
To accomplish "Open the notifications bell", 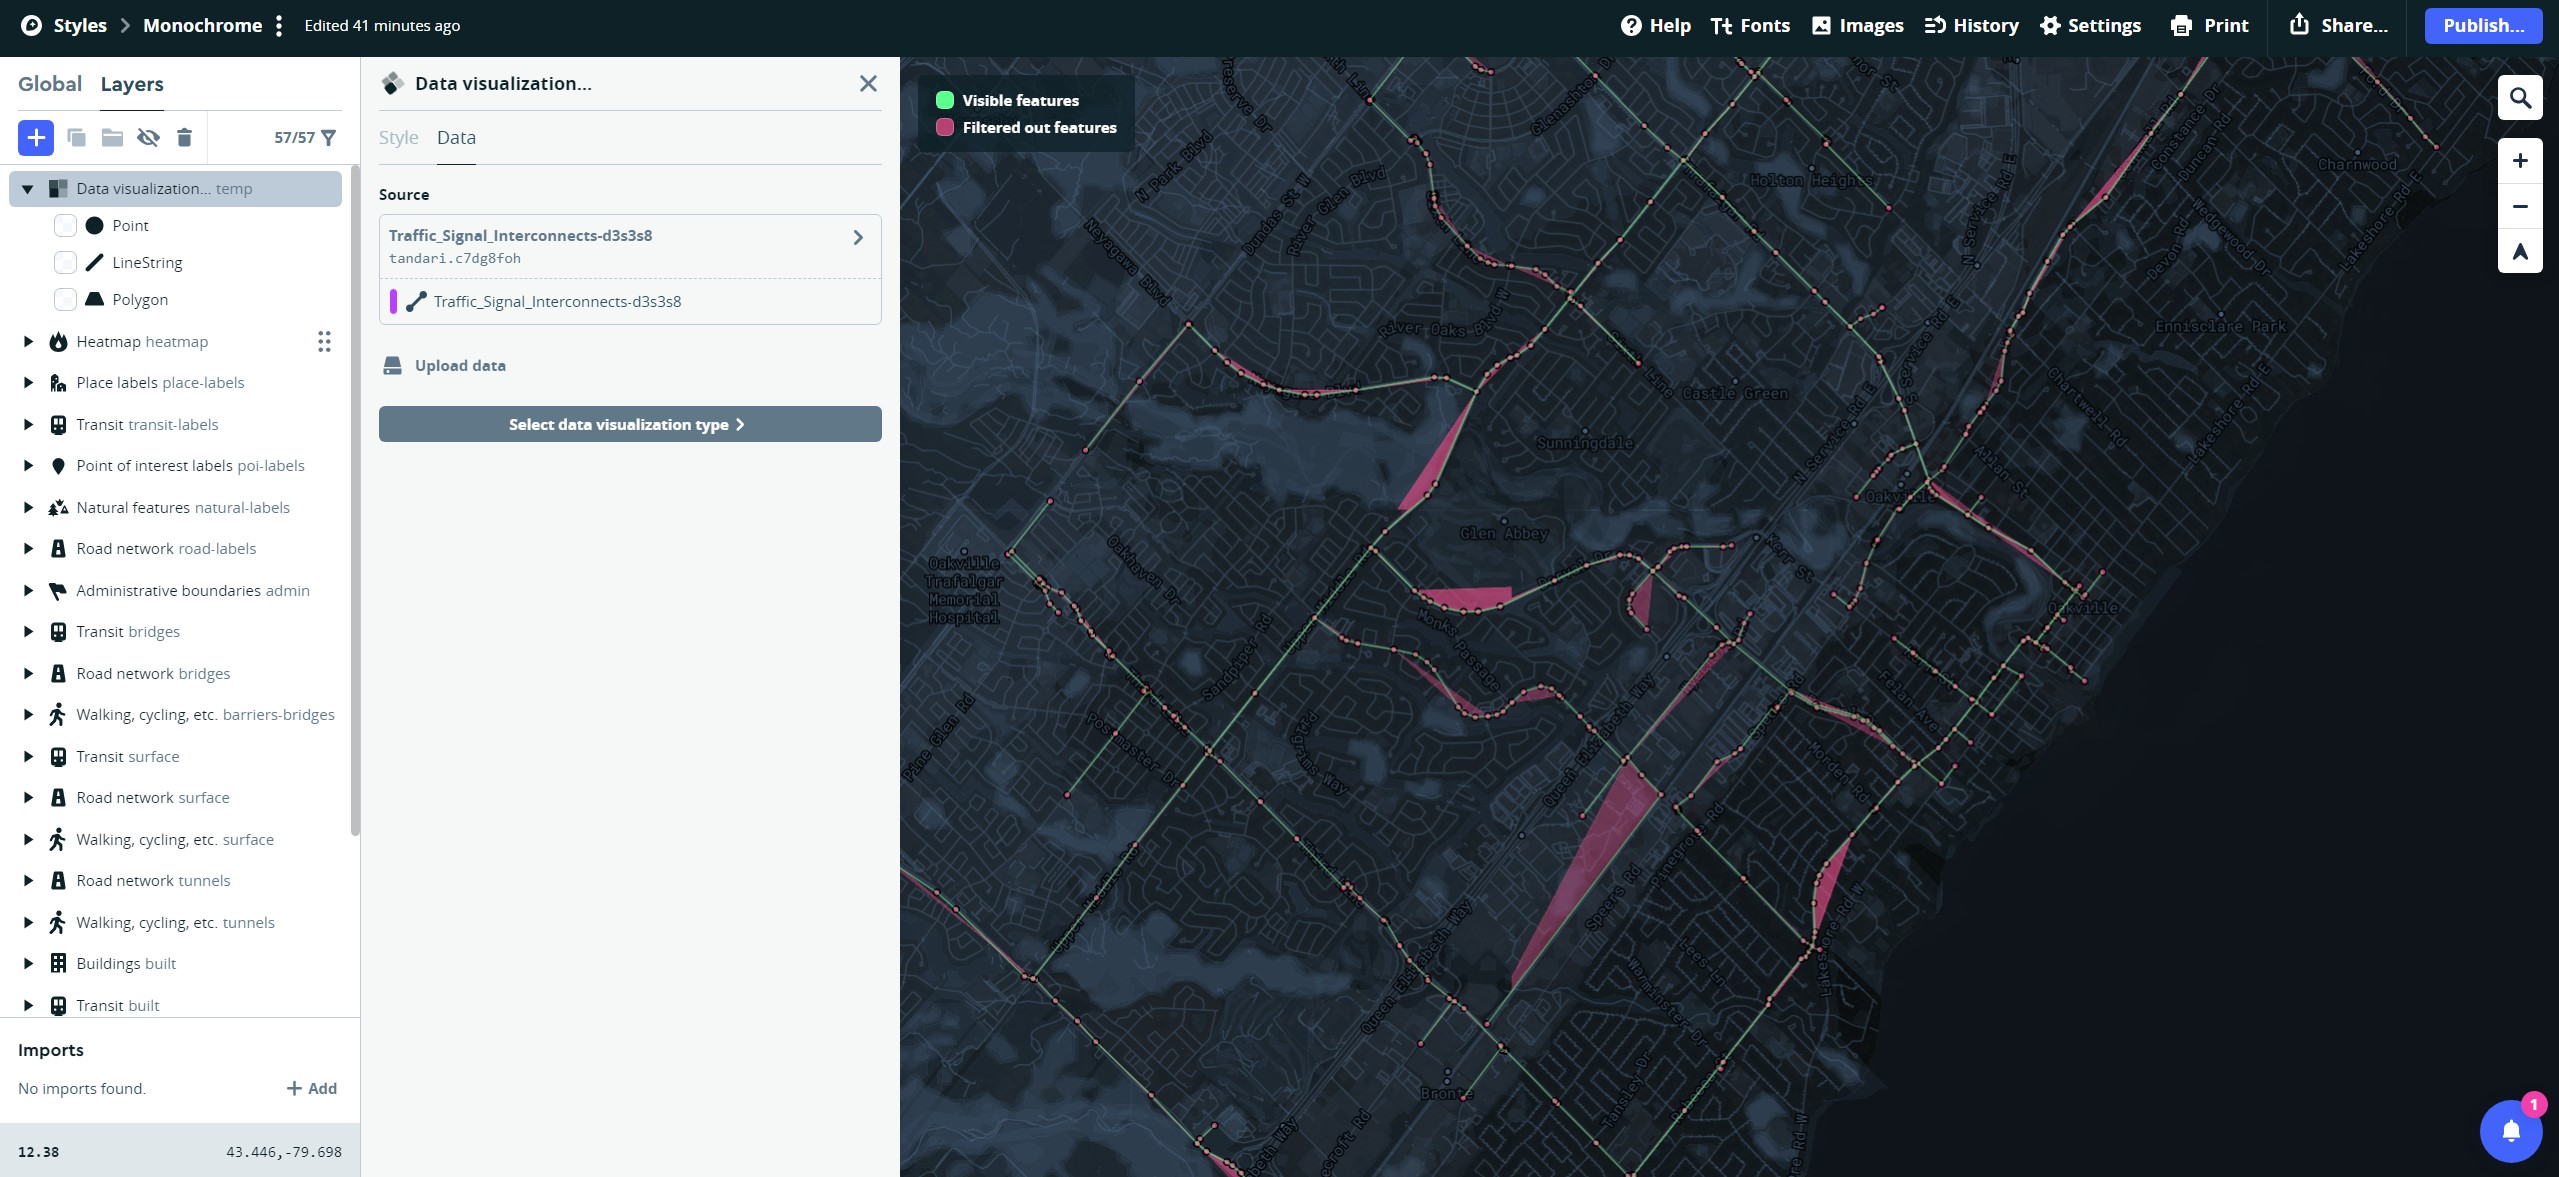I will pyautogui.click(x=2510, y=1131).
